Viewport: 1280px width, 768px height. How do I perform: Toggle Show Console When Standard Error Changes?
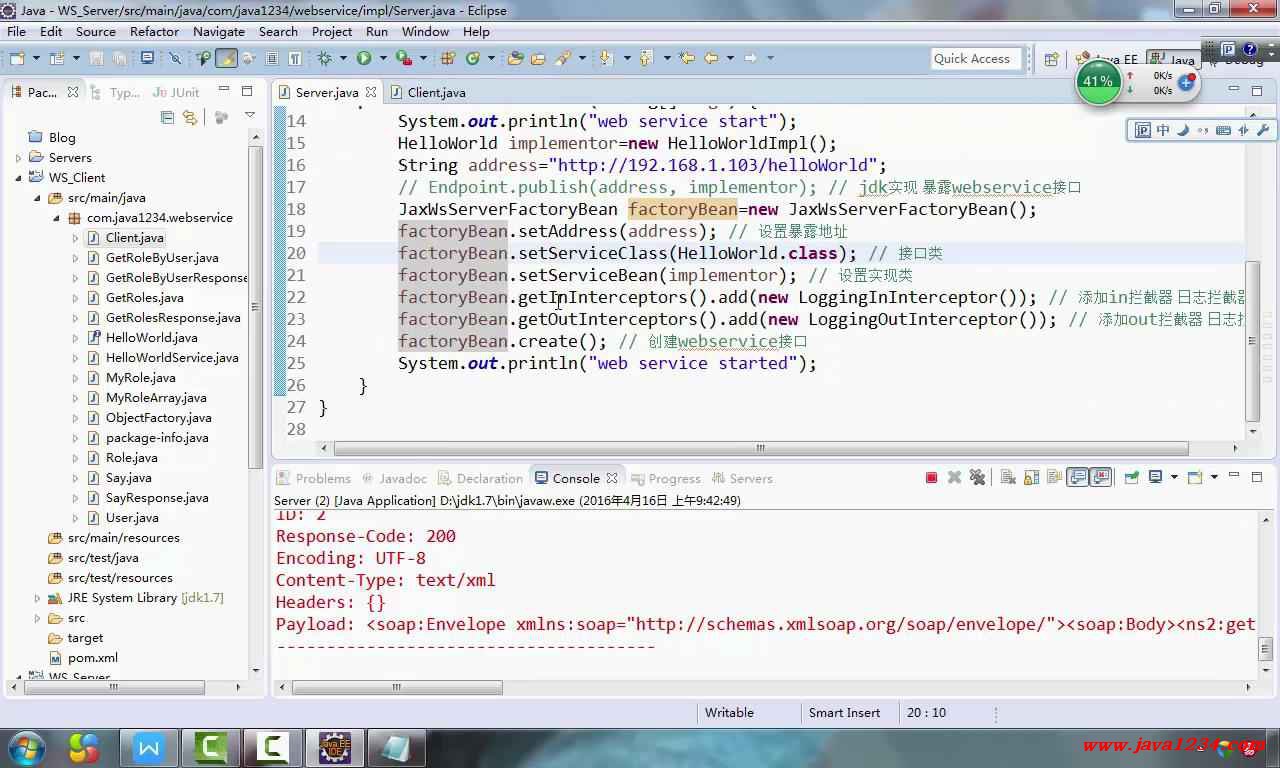click(1101, 478)
